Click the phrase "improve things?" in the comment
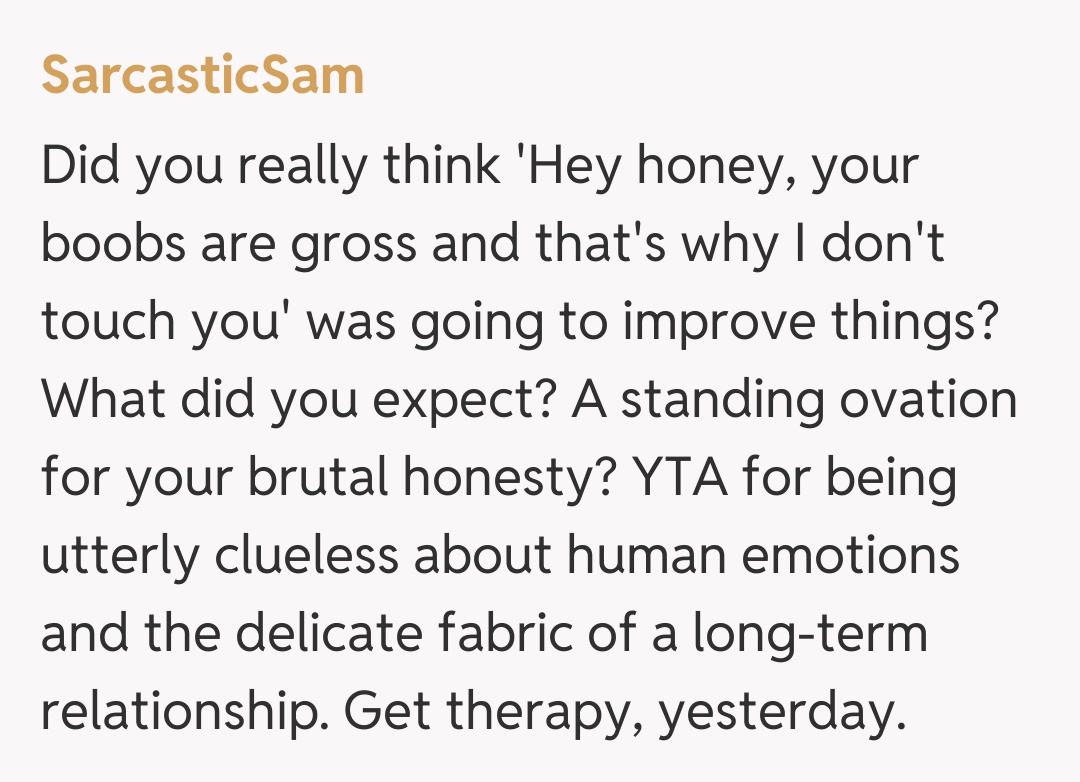The image size is (1080, 782). click(x=810, y=323)
